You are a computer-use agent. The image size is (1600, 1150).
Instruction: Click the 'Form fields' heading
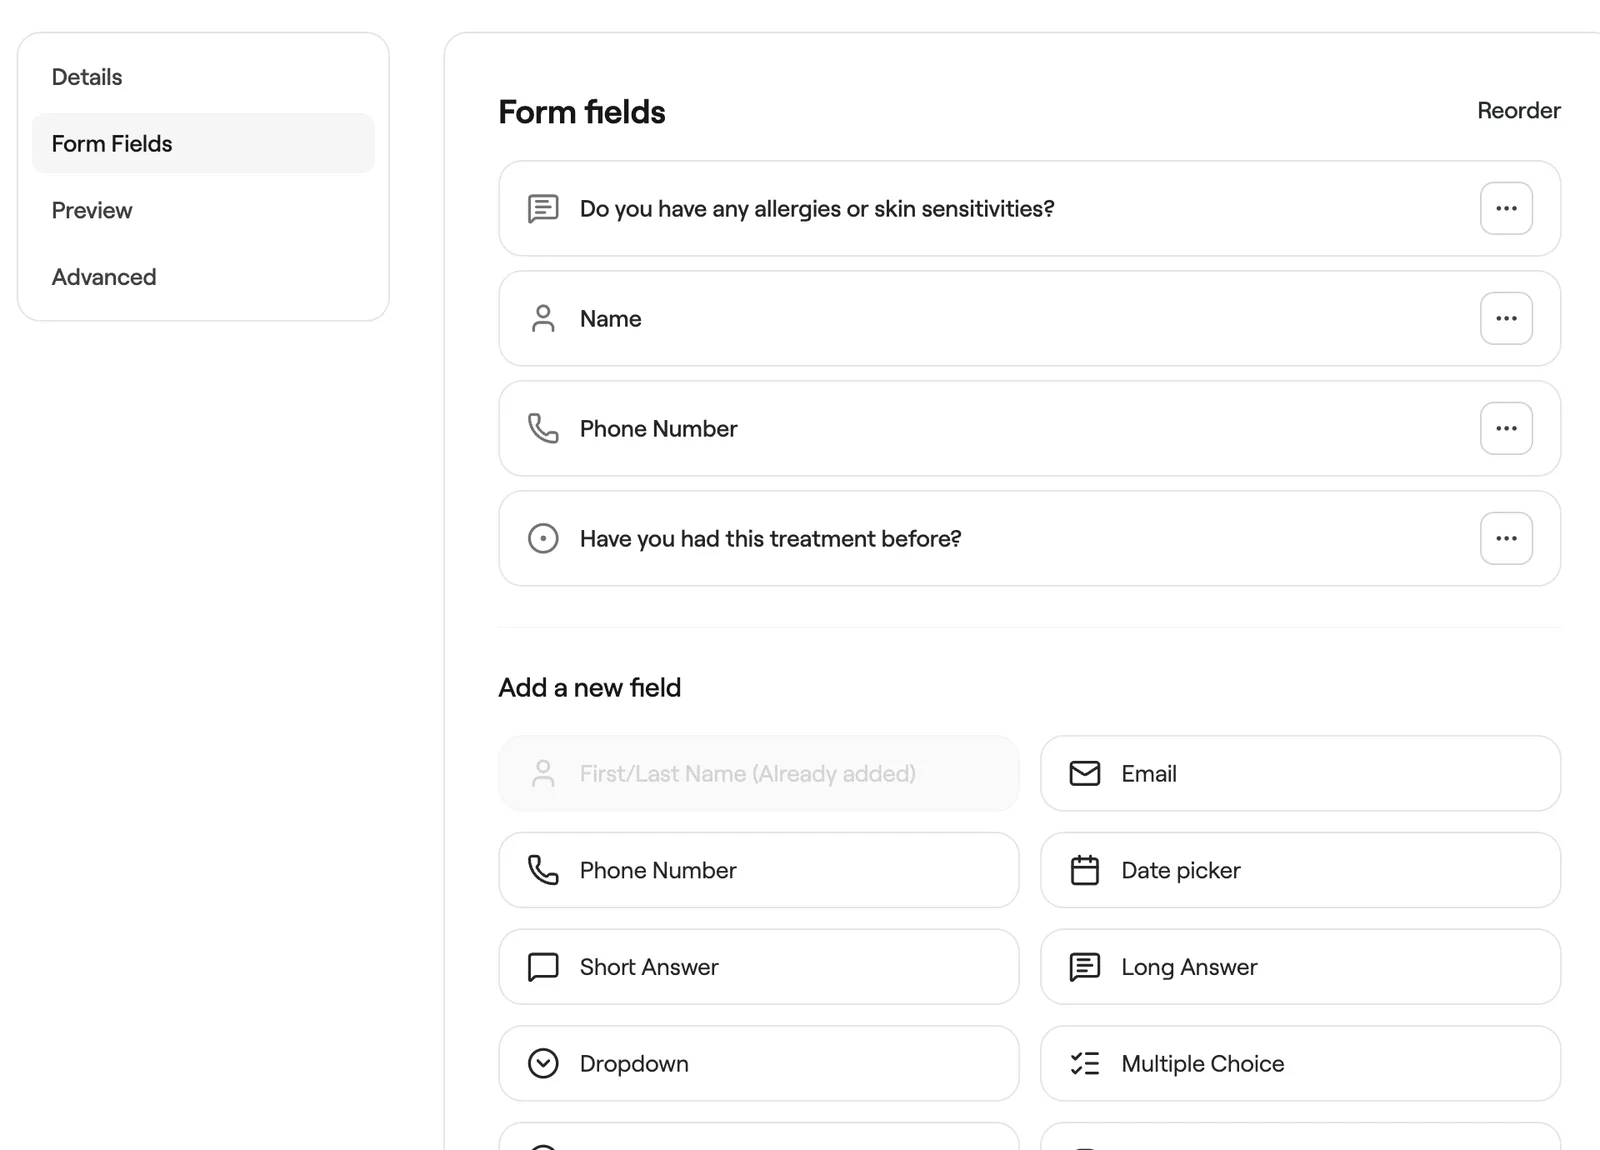[x=582, y=112]
